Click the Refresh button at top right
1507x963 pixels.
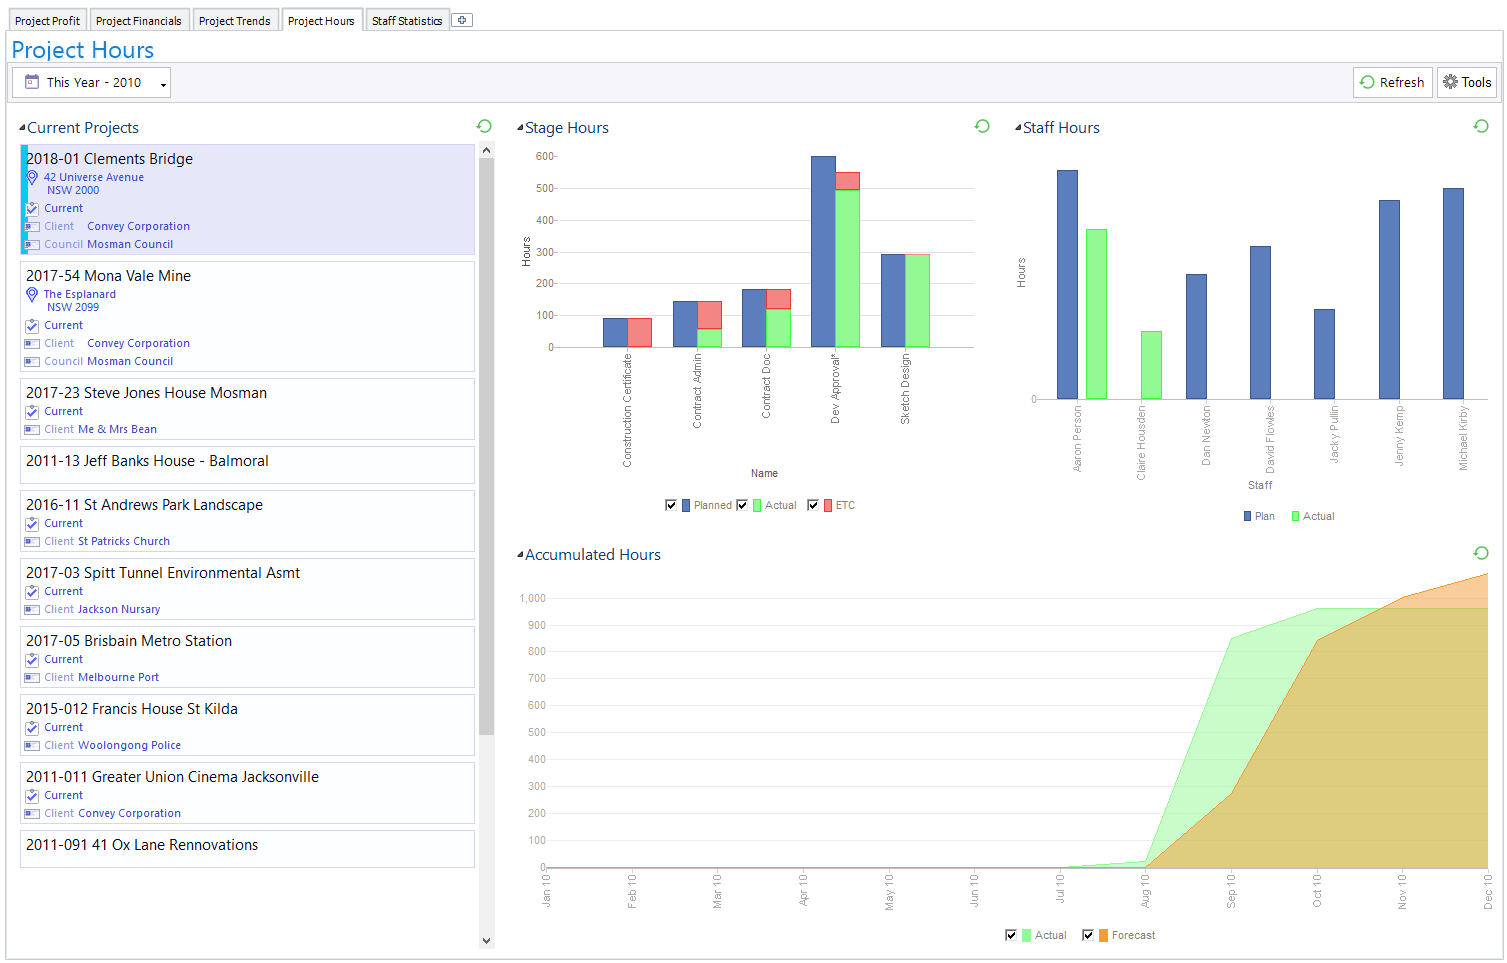[x=1392, y=82]
